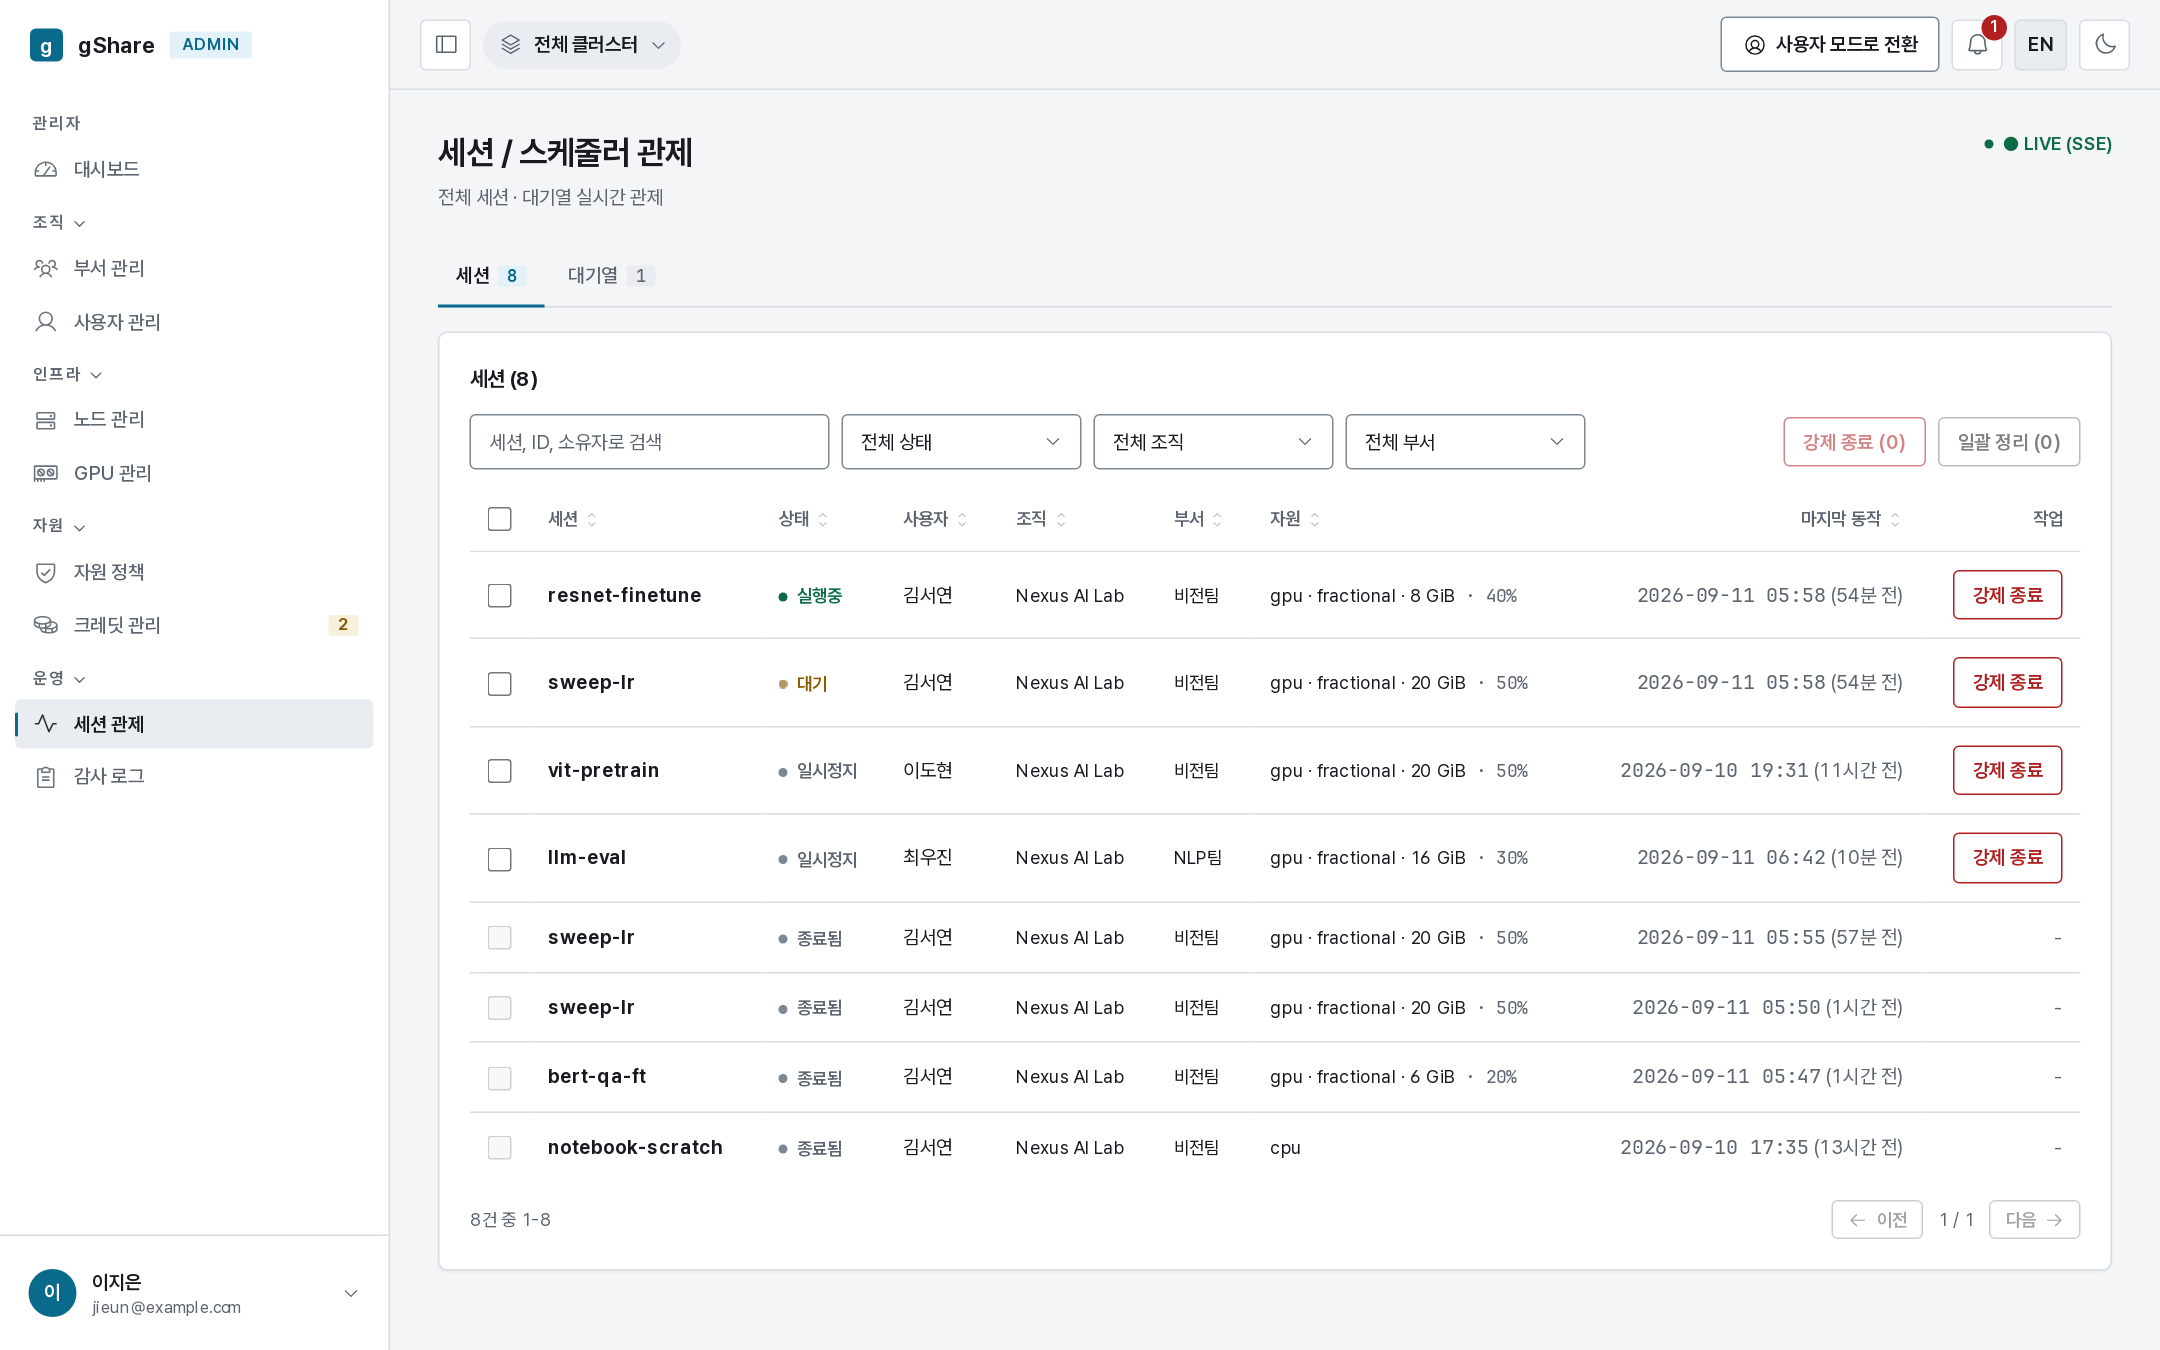Image resolution: width=2160 pixels, height=1350 pixels.
Task: Sort by 상태 column sort icon
Action: (823, 519)
